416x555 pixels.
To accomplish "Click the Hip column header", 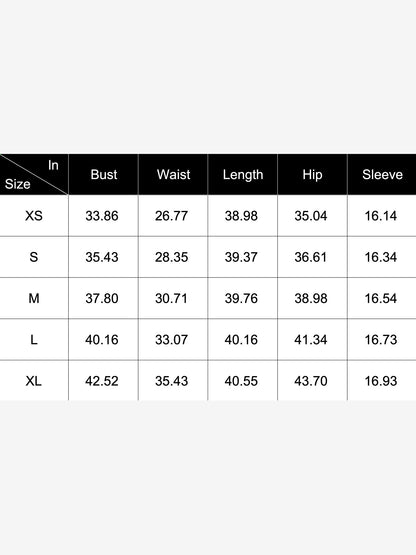I will (312, 175).
